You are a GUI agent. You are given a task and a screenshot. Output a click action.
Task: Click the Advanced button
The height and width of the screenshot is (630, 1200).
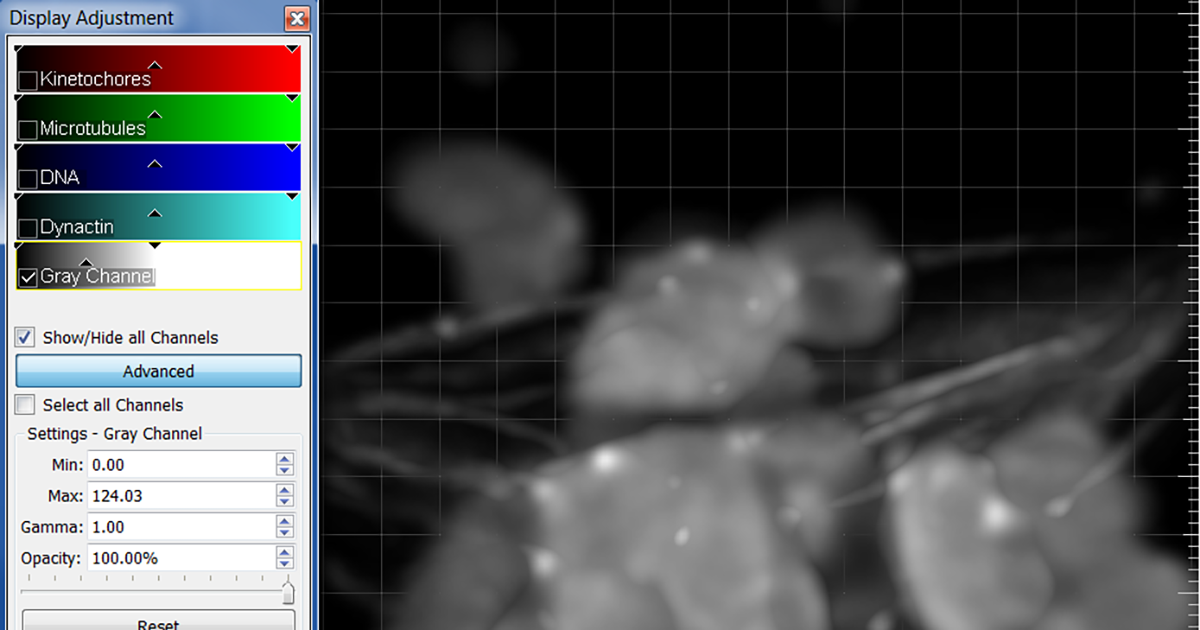[x=158, y=371]
